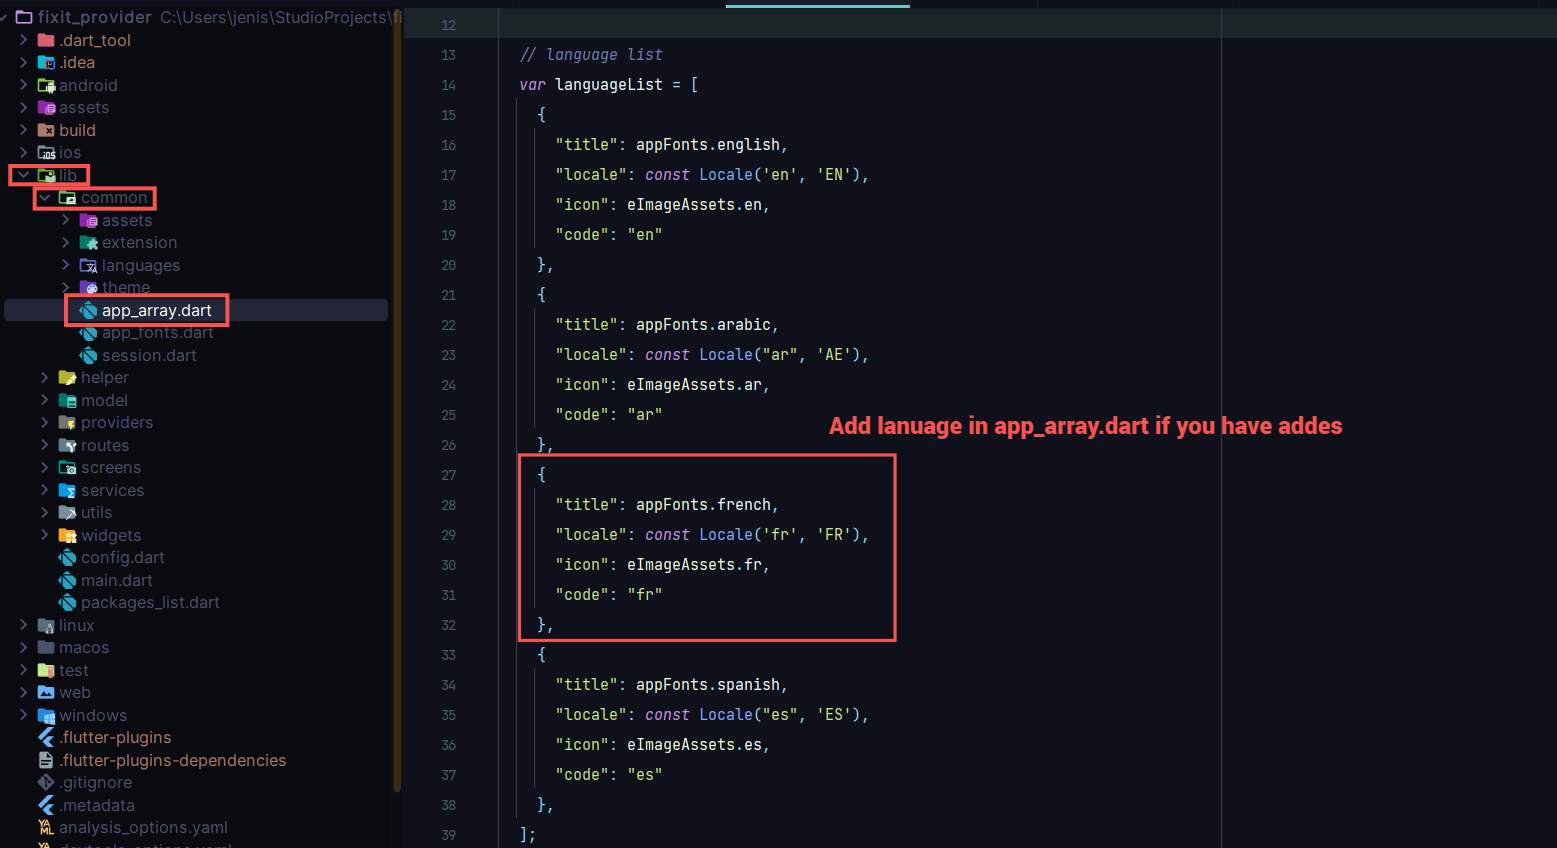Expand the languages folder
The height and width of the screenshot is (848, 1557).
[x=66, y=266]
